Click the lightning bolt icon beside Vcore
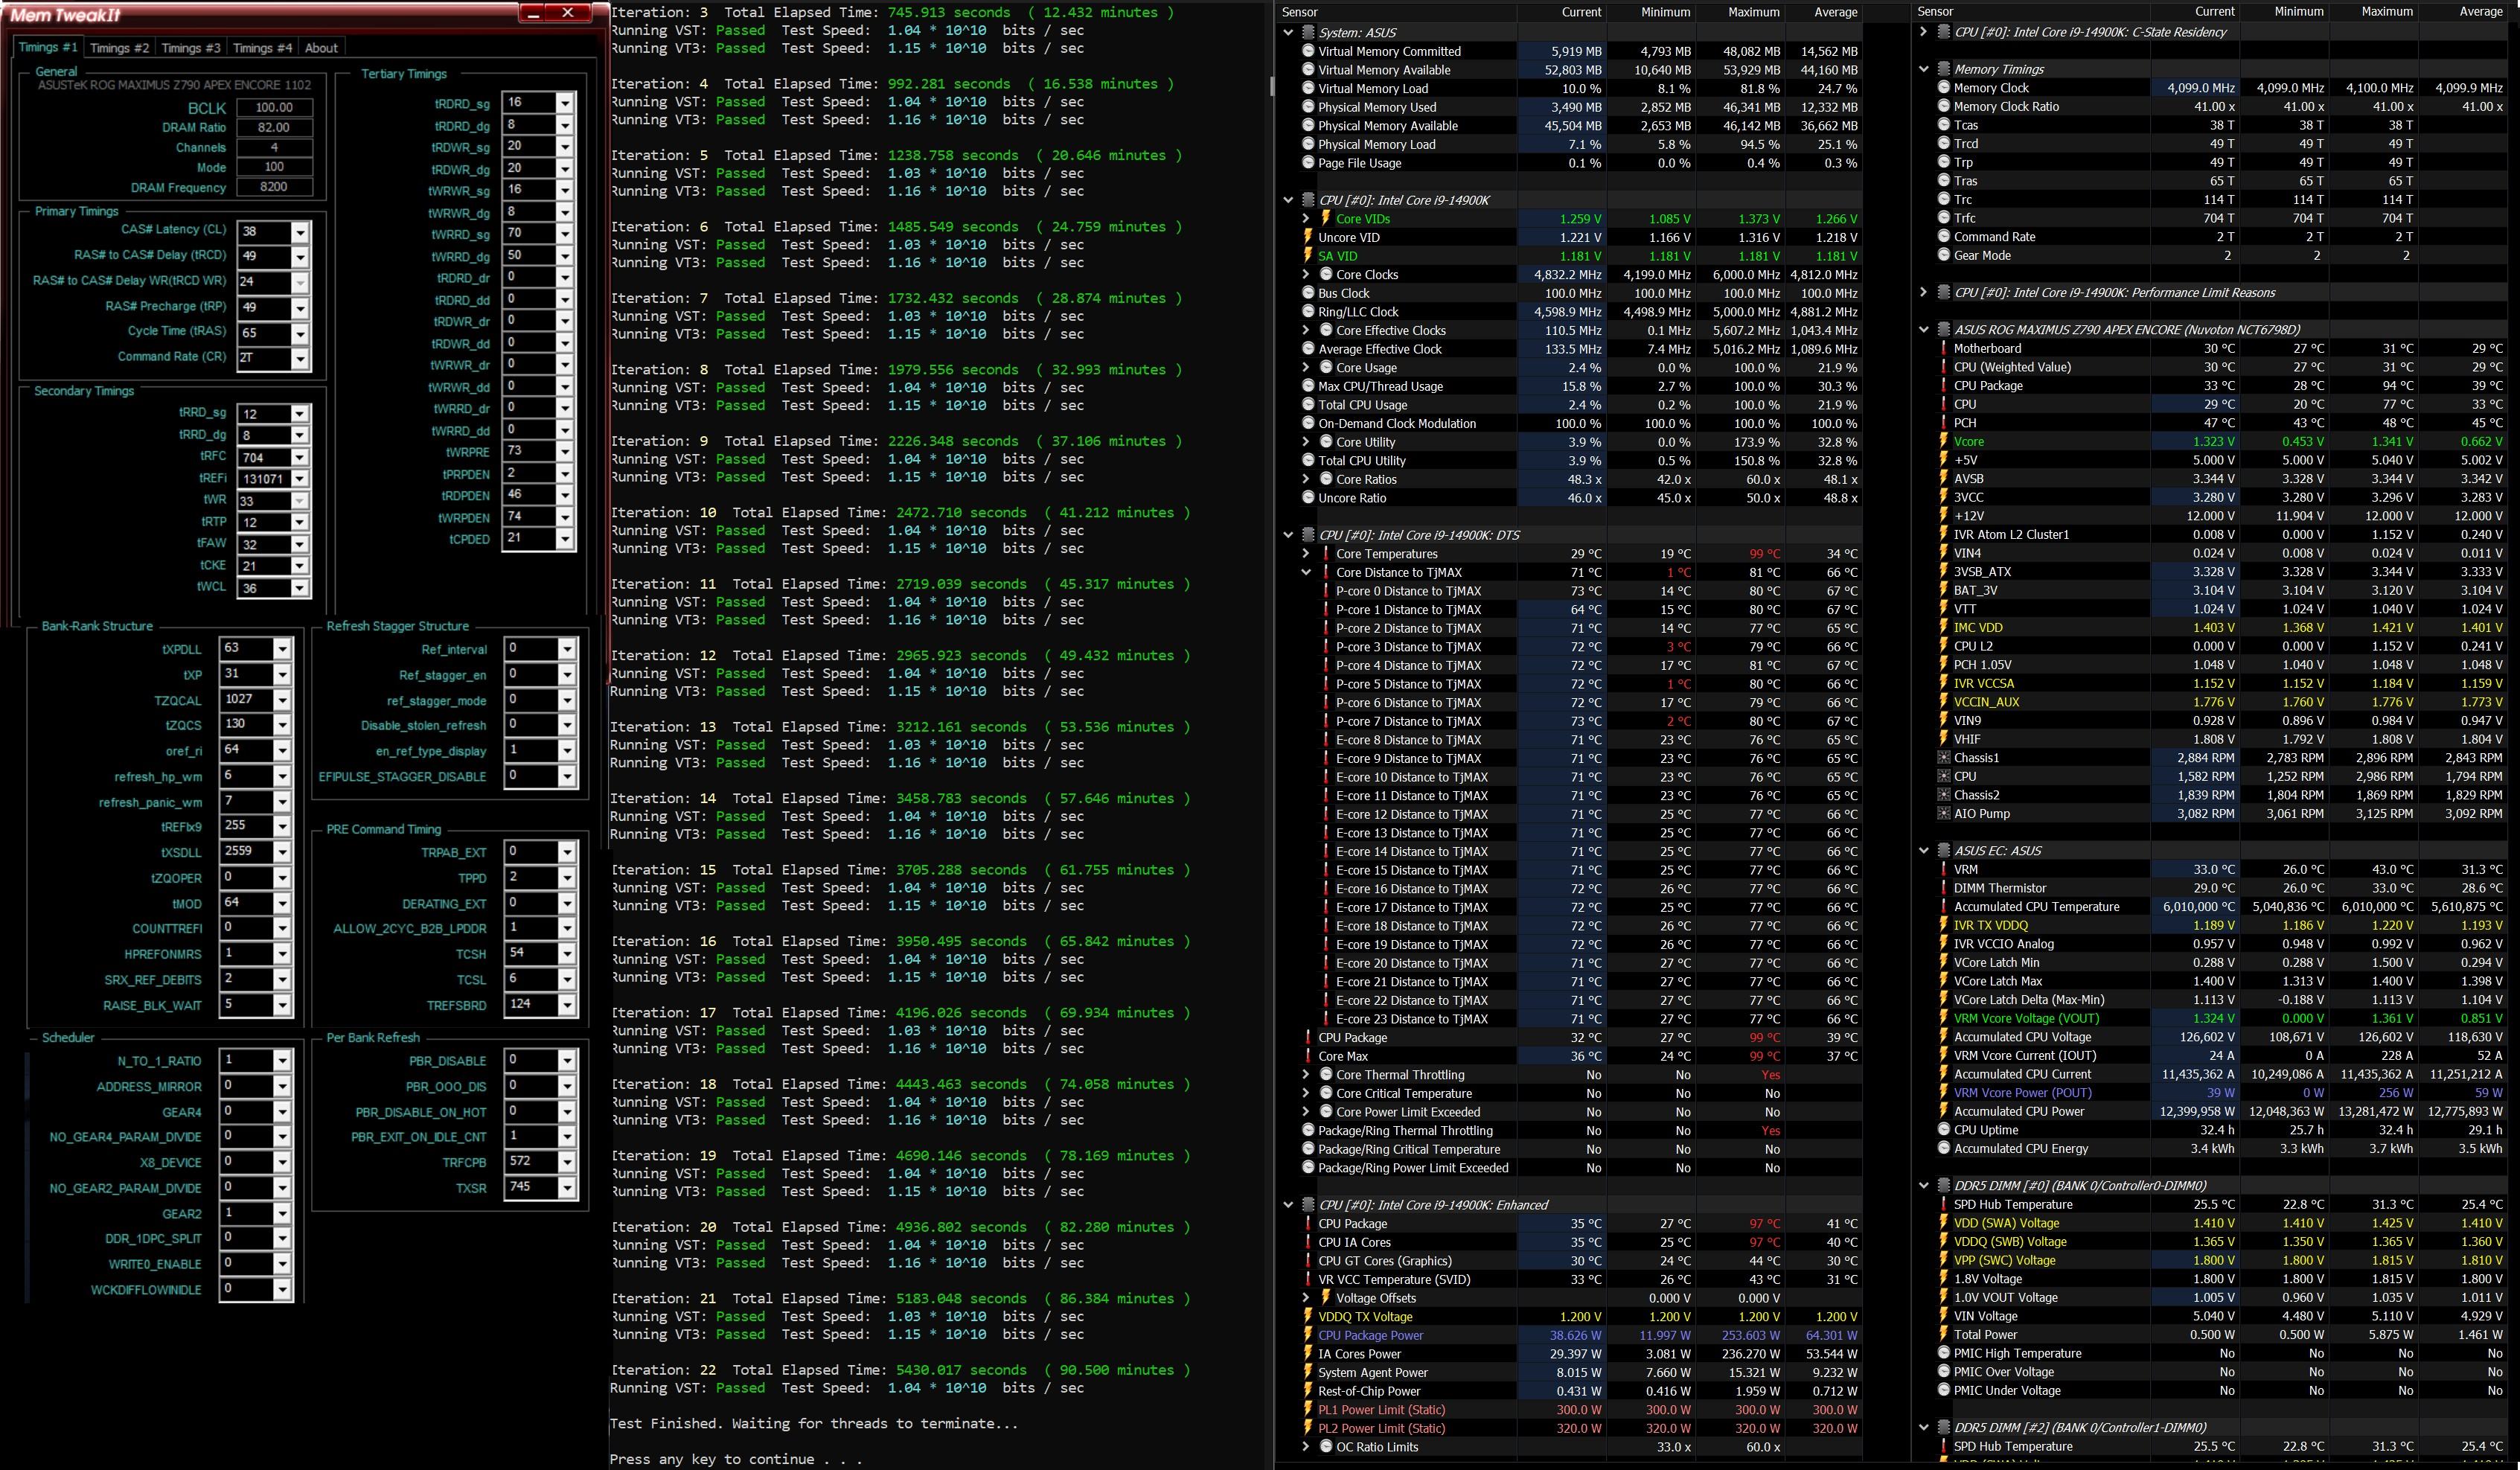This screenshot has width=2520, height=1470. 1943,441
